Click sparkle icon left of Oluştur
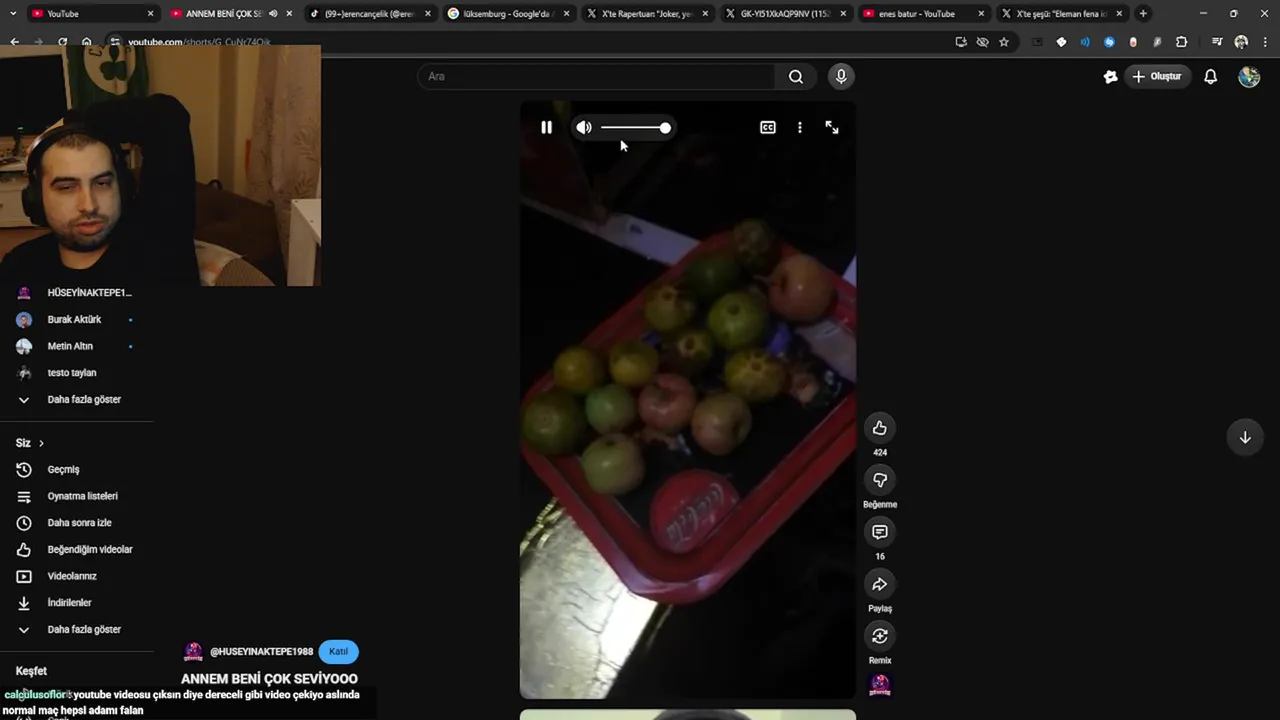1280x720 pixels. tap(1110, 76)
